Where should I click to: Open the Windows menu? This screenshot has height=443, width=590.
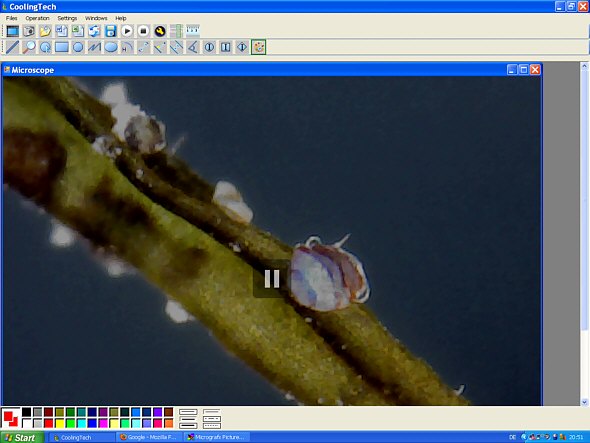96,18
